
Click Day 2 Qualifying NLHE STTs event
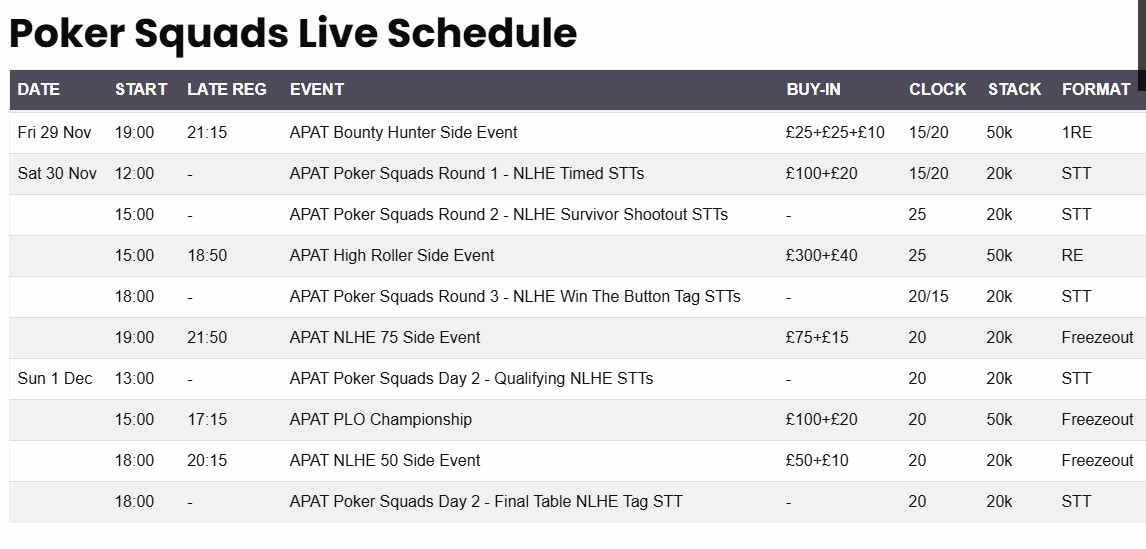pyautogui.click(x=471, y=378)
